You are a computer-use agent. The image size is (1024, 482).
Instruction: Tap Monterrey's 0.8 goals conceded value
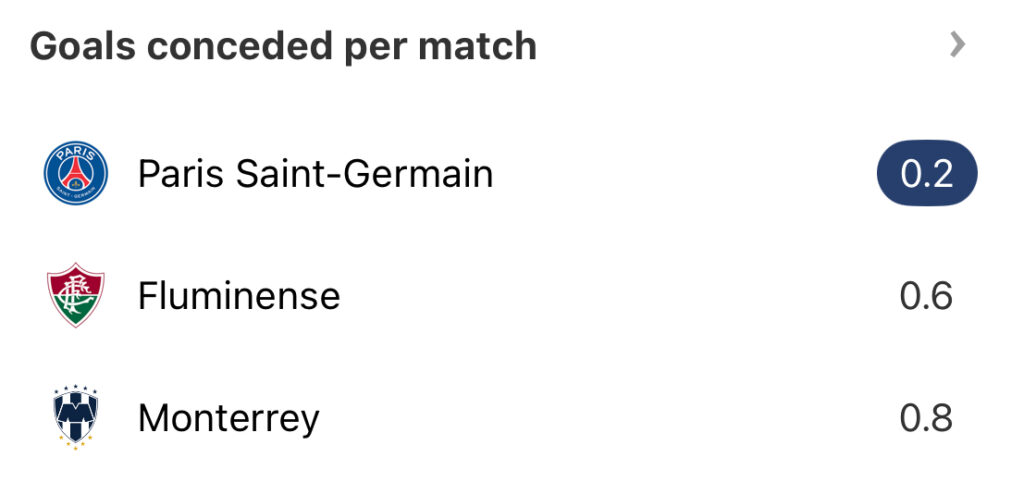point(926,418)
